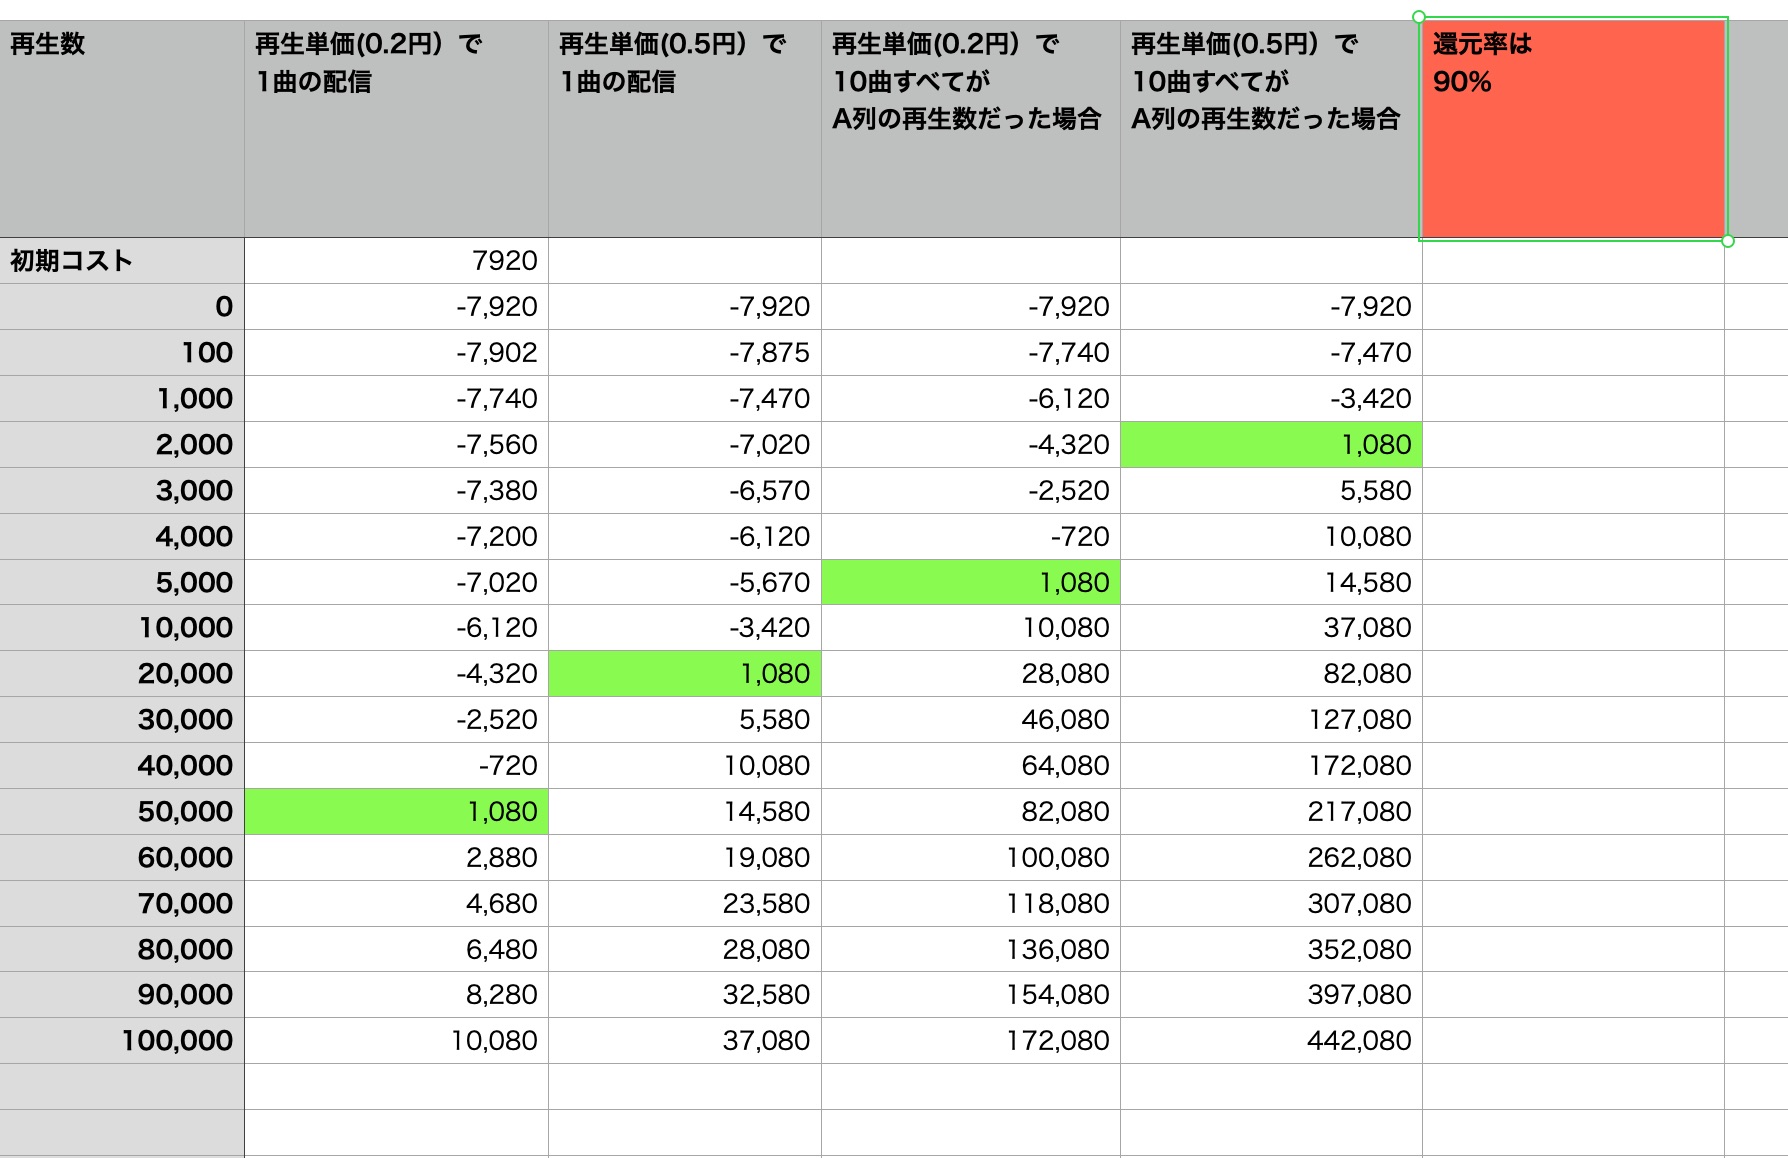The image size is (1788, 1158).
Task: Select the 初期コスト row label cell
Action: tap(122, 261)
